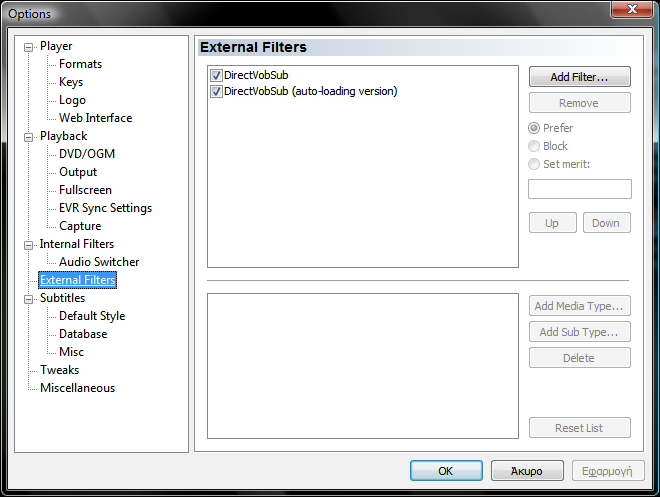Select the Player tree item

56,46
